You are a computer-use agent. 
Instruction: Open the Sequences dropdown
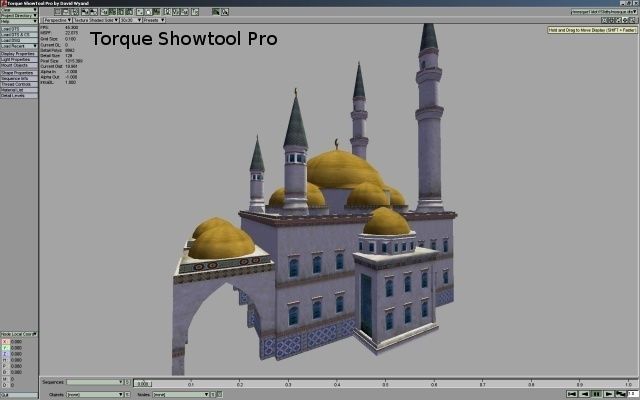click(95, 382)
